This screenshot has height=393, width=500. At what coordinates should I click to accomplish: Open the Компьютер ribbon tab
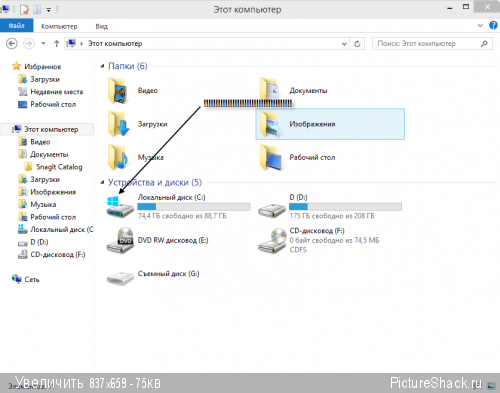[59, 26]
